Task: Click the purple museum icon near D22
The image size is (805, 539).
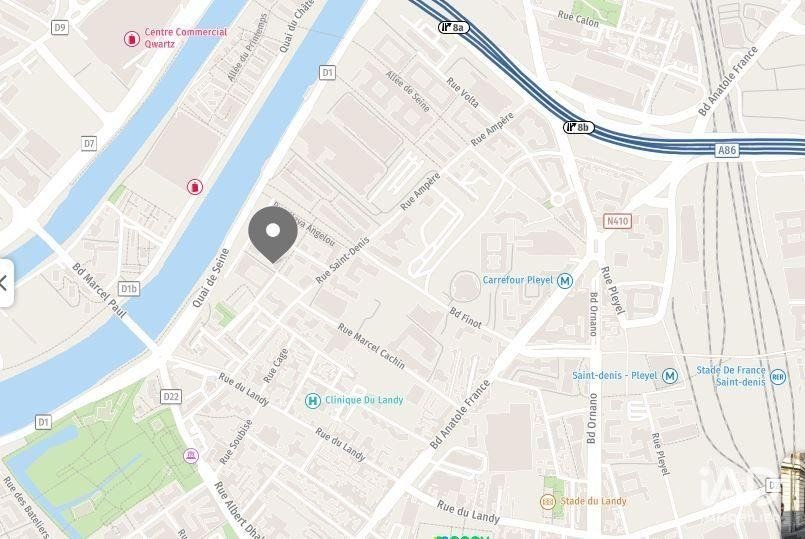Action: [x=191, y=455]
